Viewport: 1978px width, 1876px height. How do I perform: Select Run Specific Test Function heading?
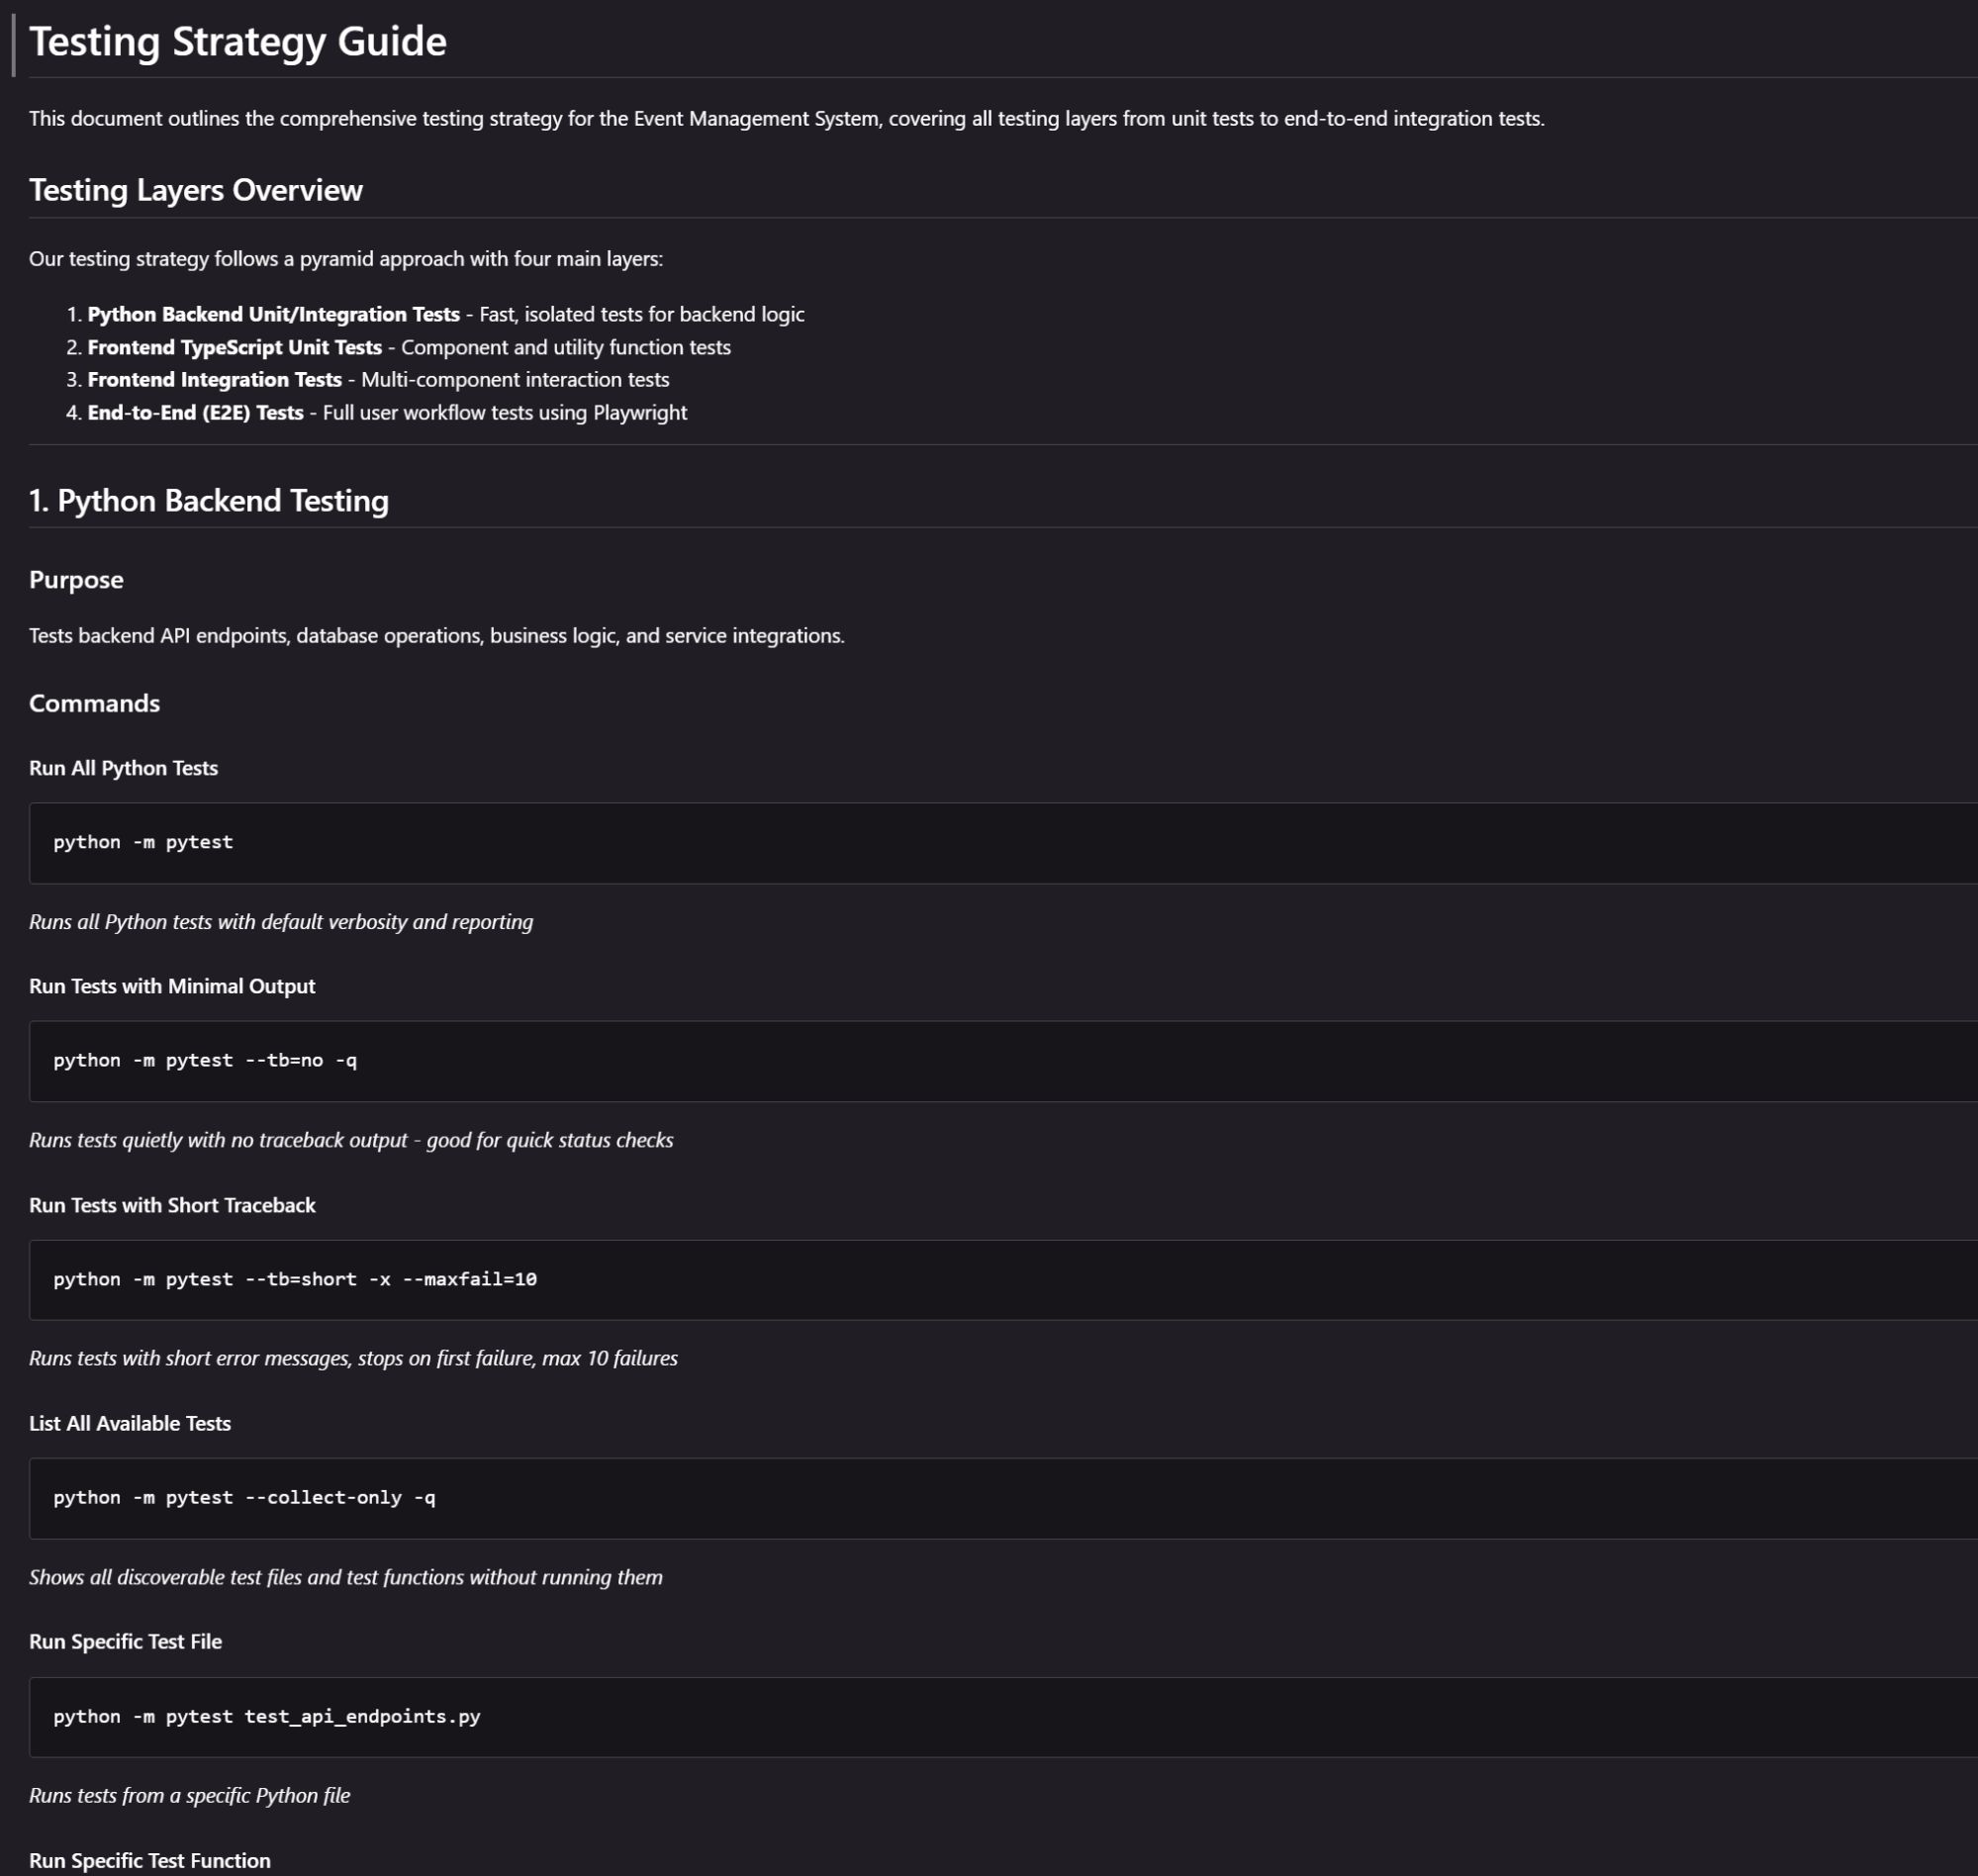click(x=150, y=1860)
